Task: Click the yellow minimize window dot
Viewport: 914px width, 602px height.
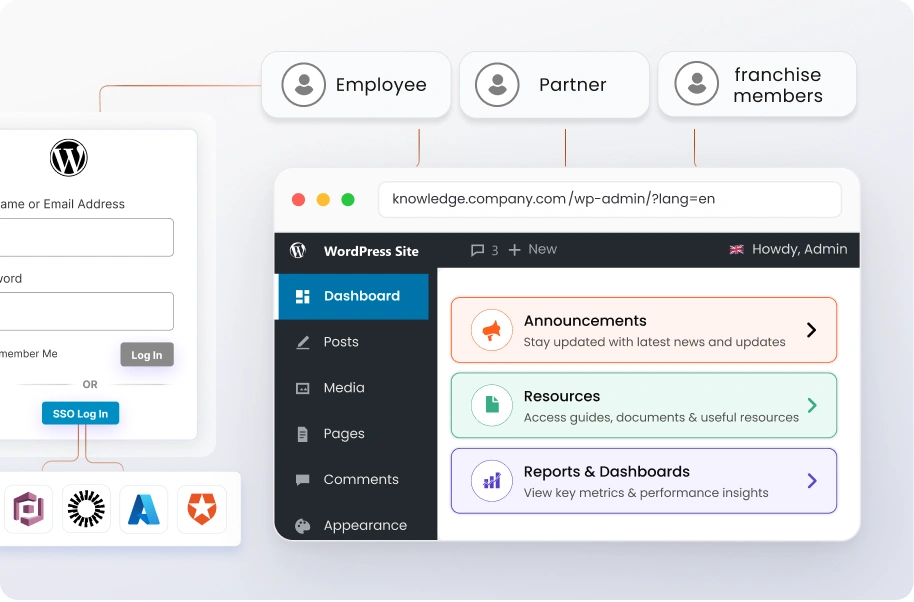Action: (323, 200)
